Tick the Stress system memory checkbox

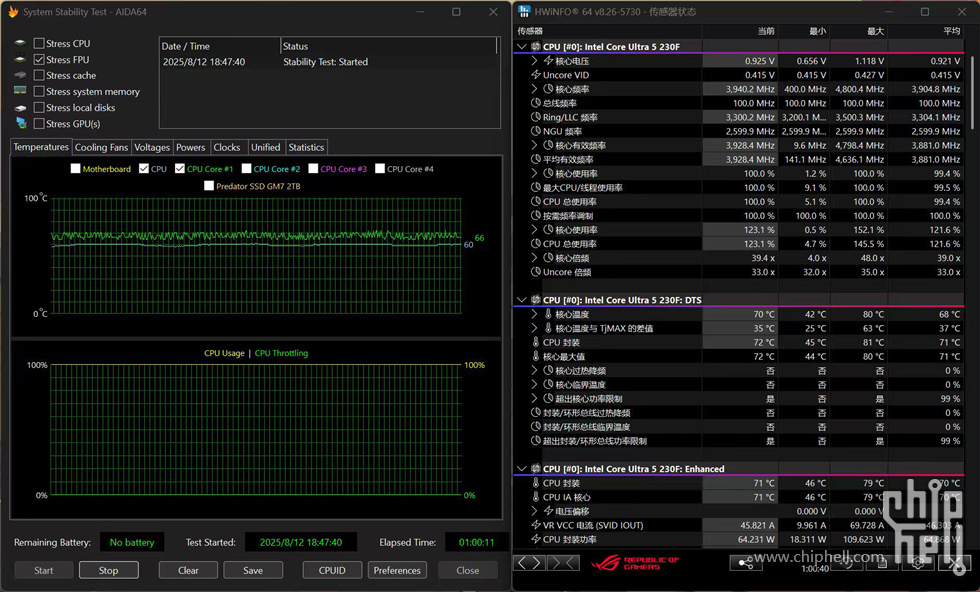tap(39, 91)
